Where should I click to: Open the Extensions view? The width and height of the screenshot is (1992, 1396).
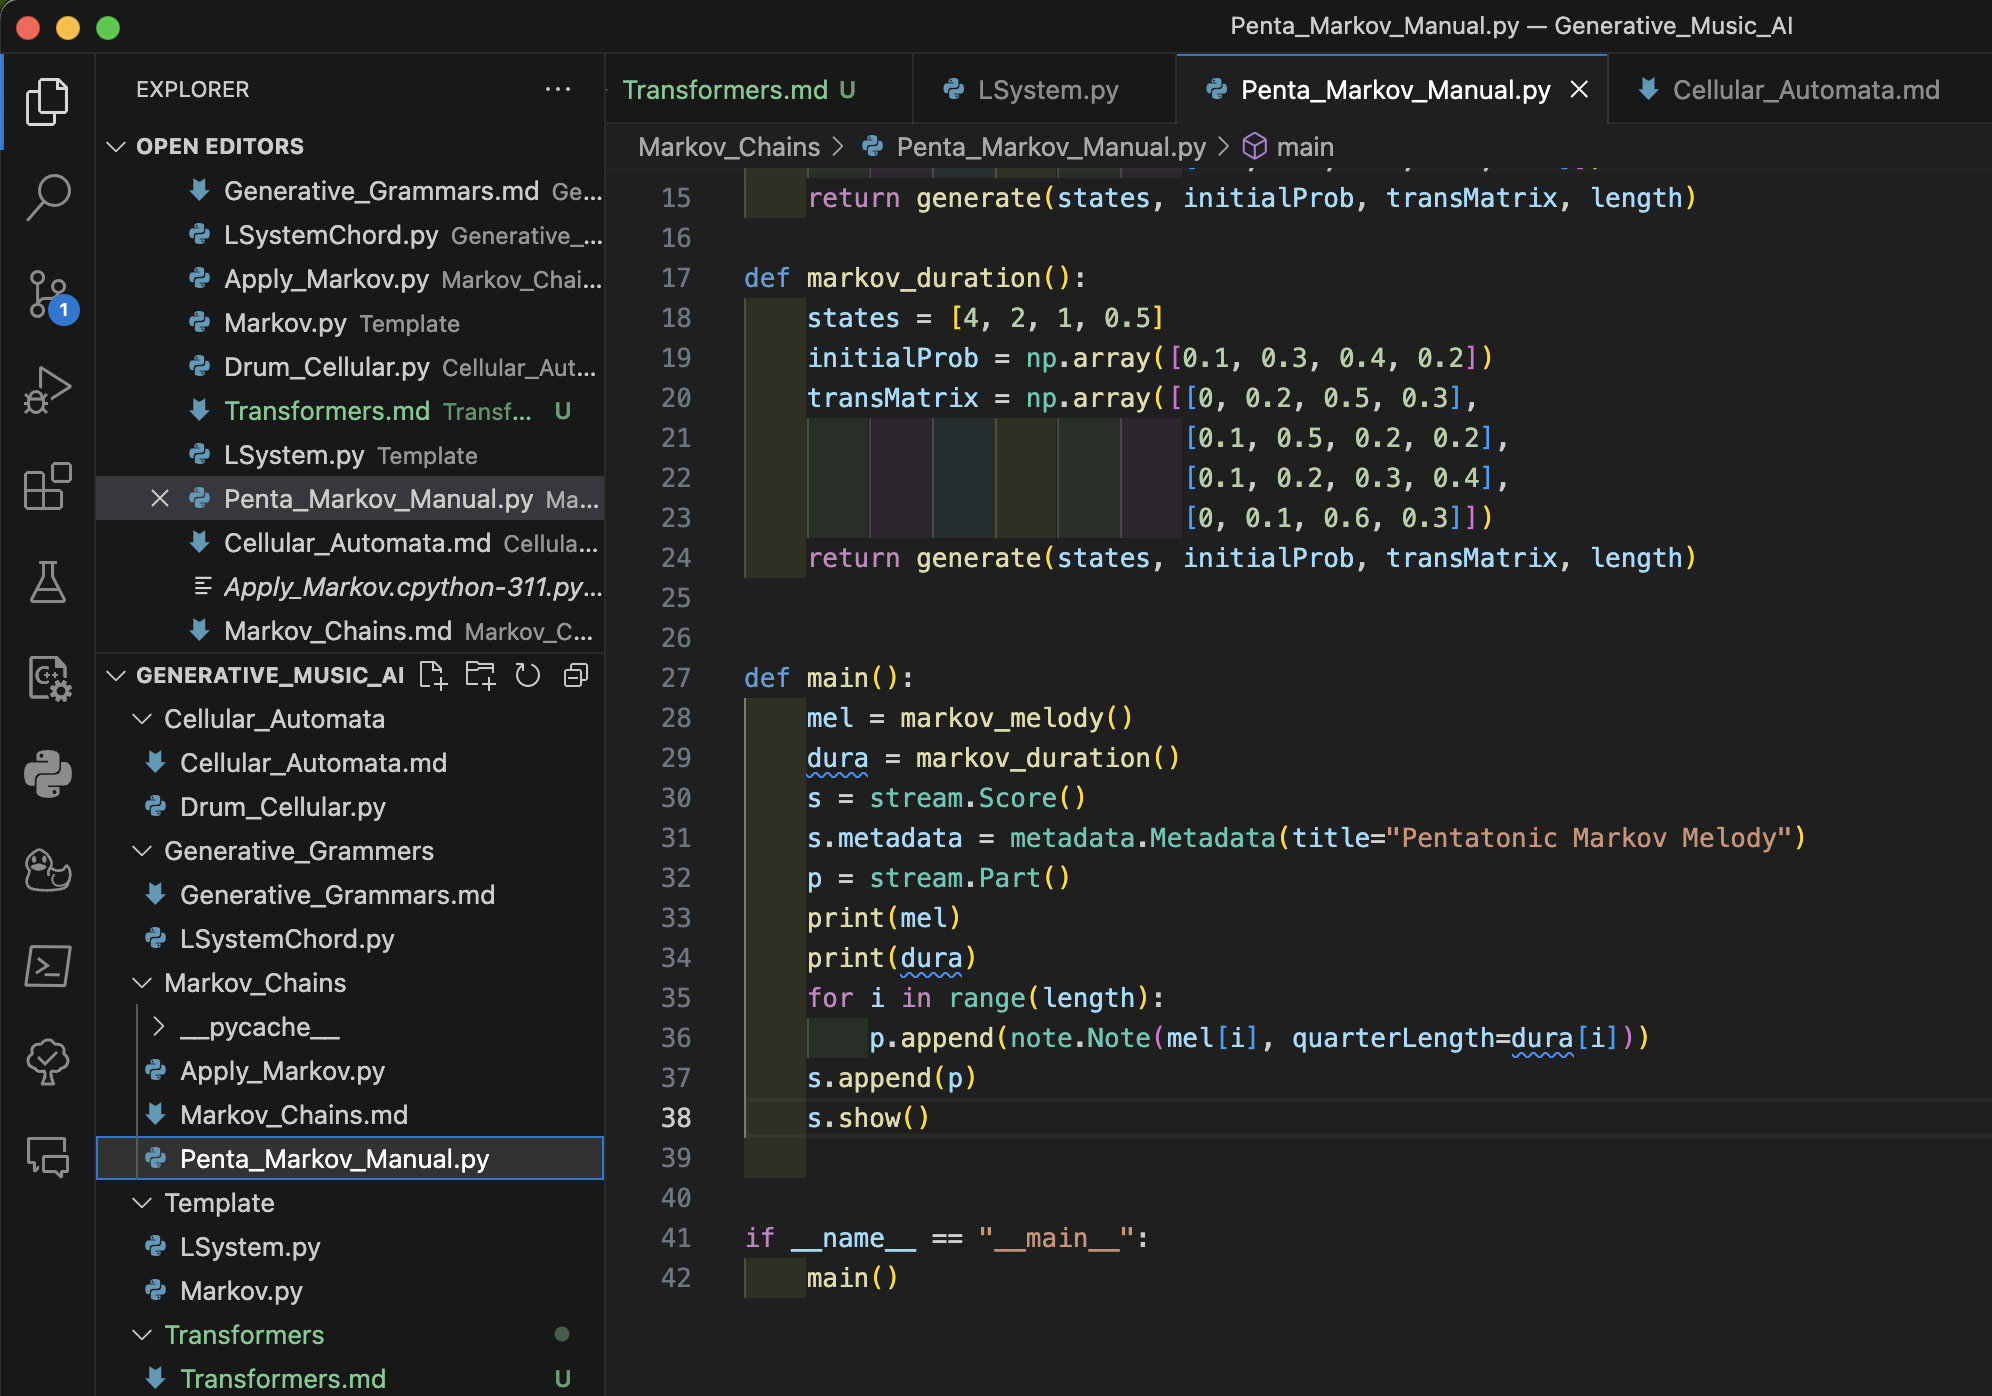(x=47, y=486)
